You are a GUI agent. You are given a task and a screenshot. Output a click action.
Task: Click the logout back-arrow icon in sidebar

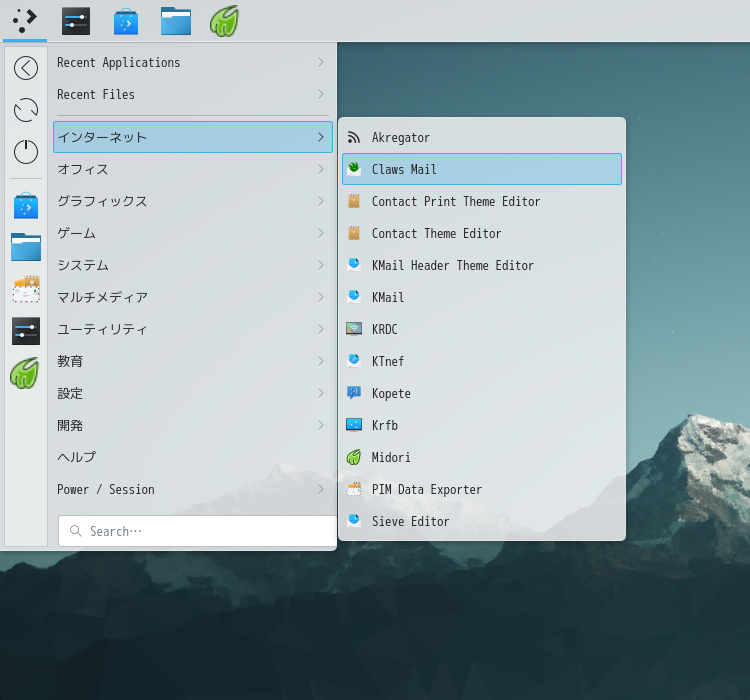coord(26,68)
